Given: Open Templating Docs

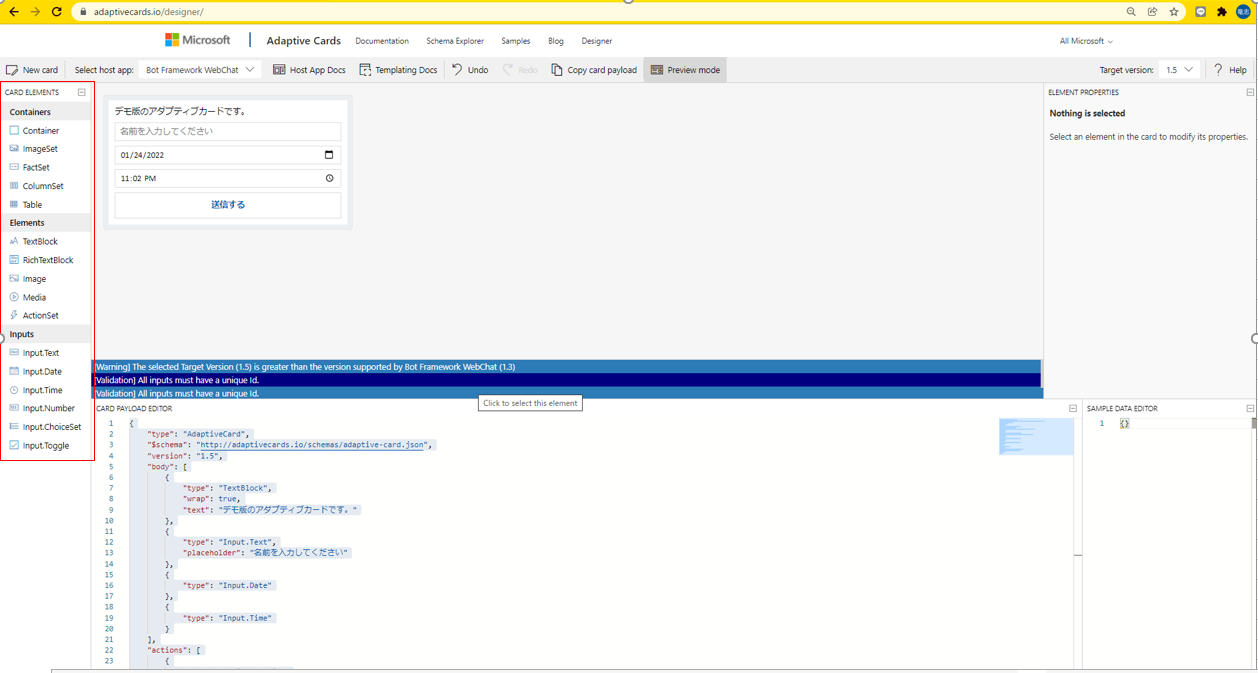Looking at the screenshot, I should click(x=398, y=70).
